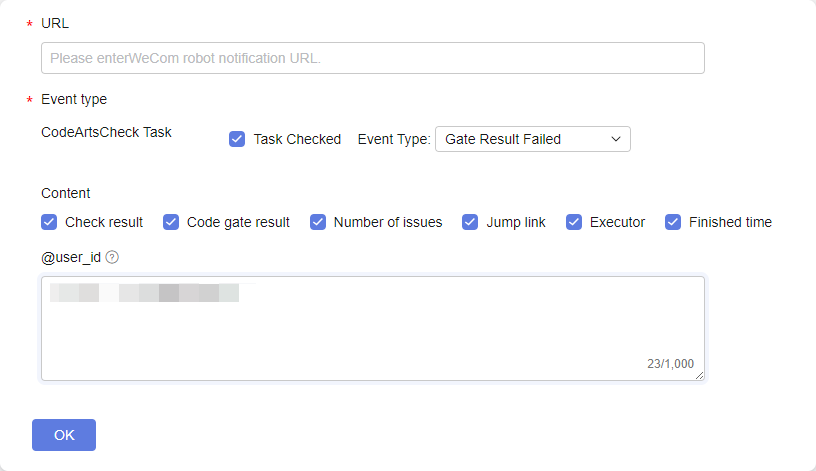Click the CodeArtsCheck Task label
The height and width of the screenshot is (471, 816).
(x=106, y=132)
